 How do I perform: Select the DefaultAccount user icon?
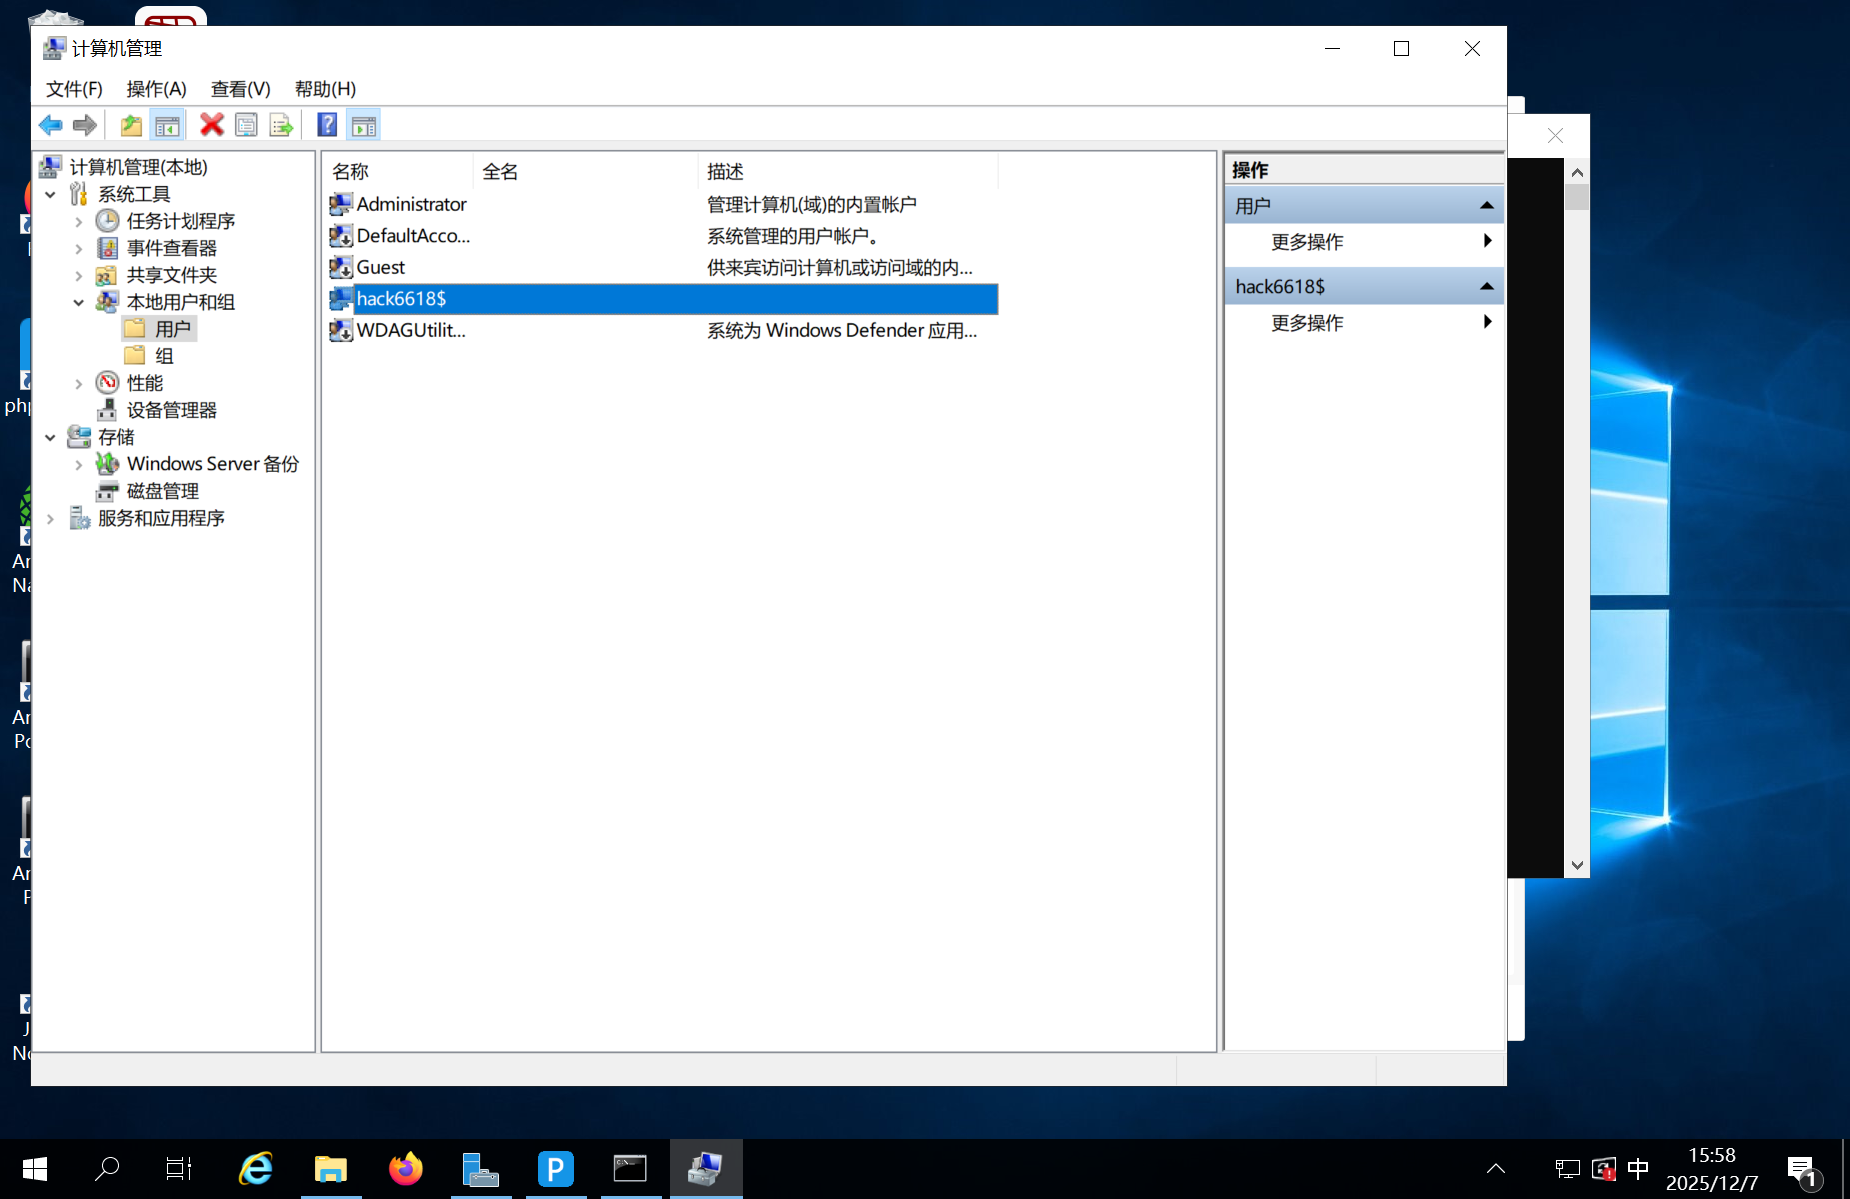(x=341, y=236)
